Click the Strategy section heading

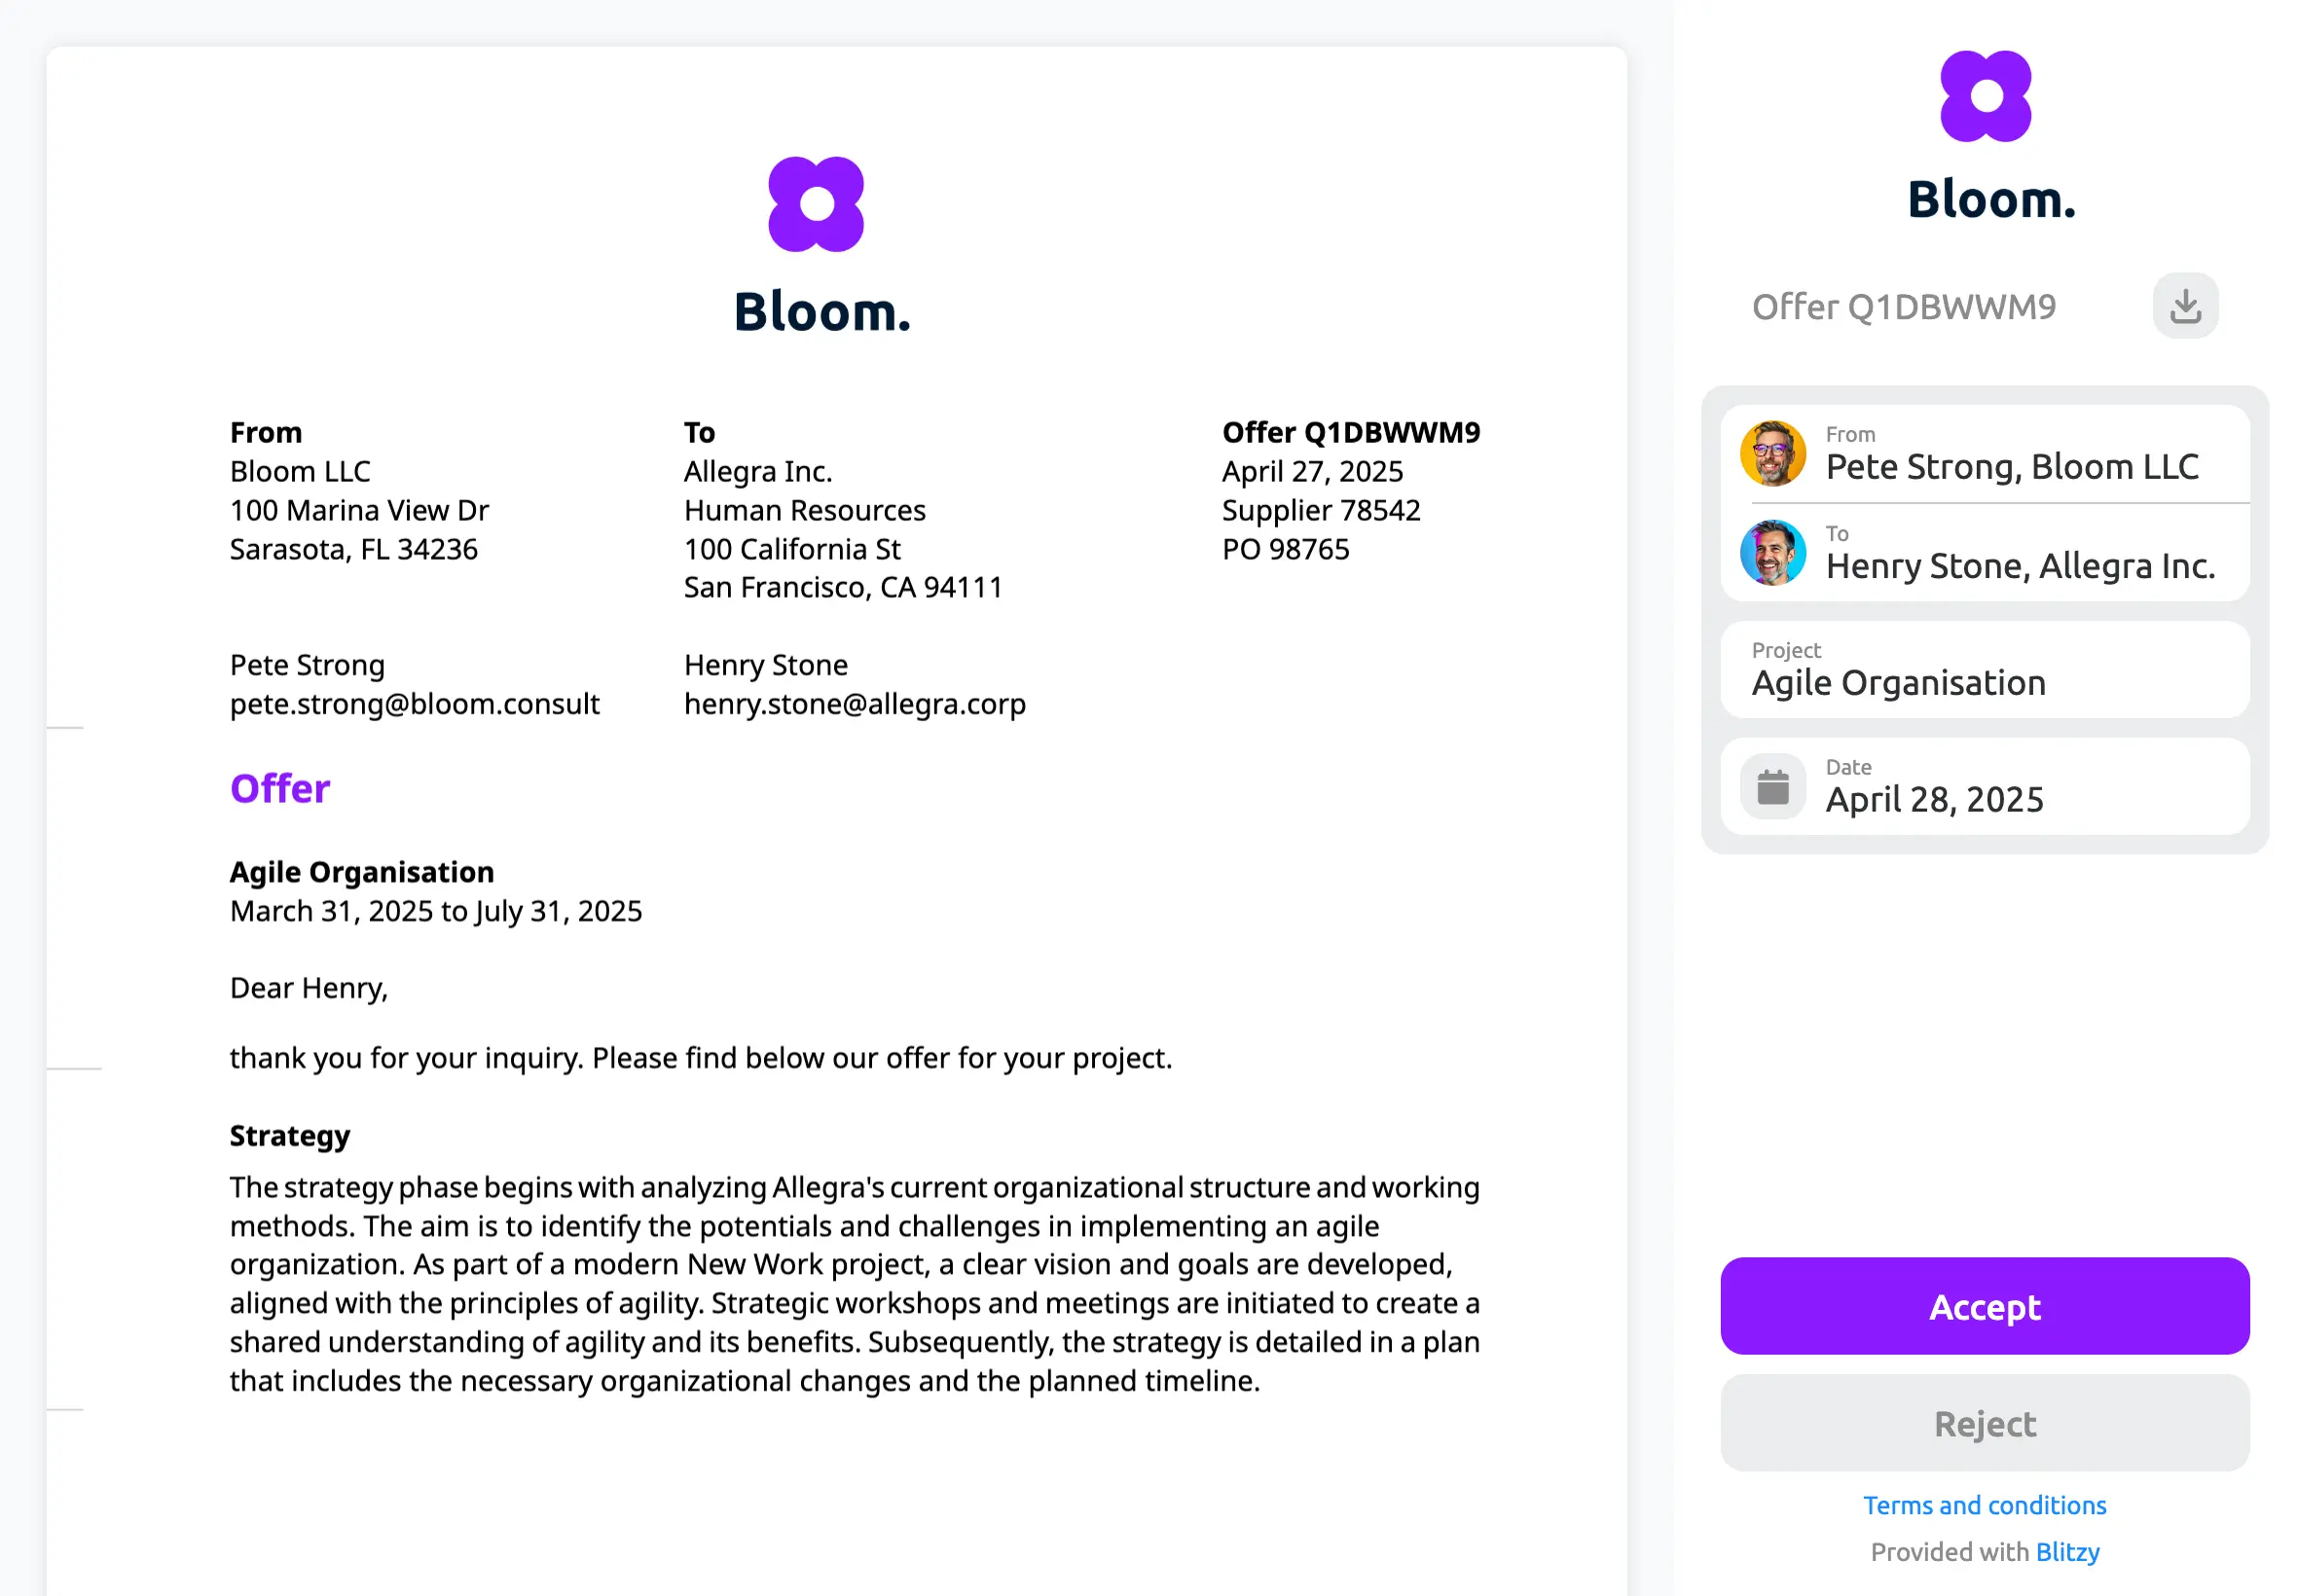(289, 1136)
